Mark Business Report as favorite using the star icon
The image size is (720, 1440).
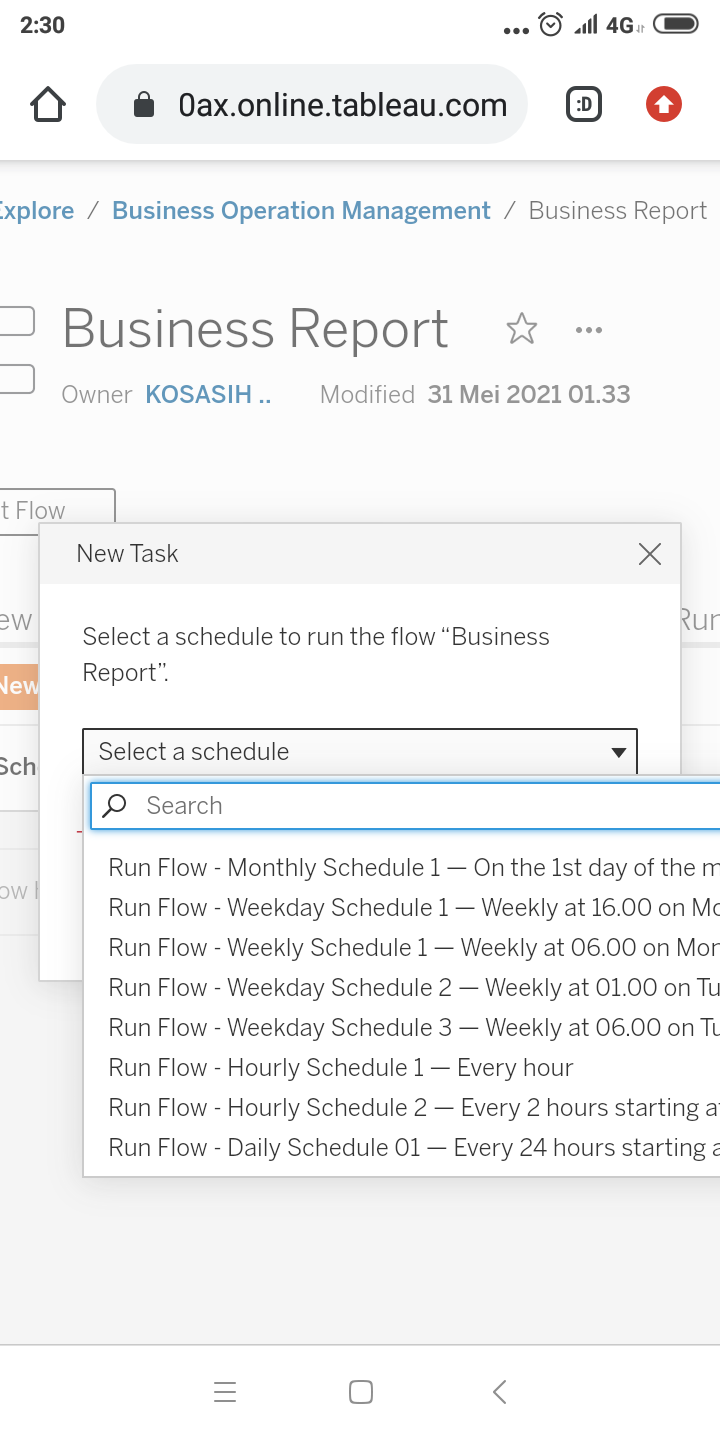pos(521,328)
